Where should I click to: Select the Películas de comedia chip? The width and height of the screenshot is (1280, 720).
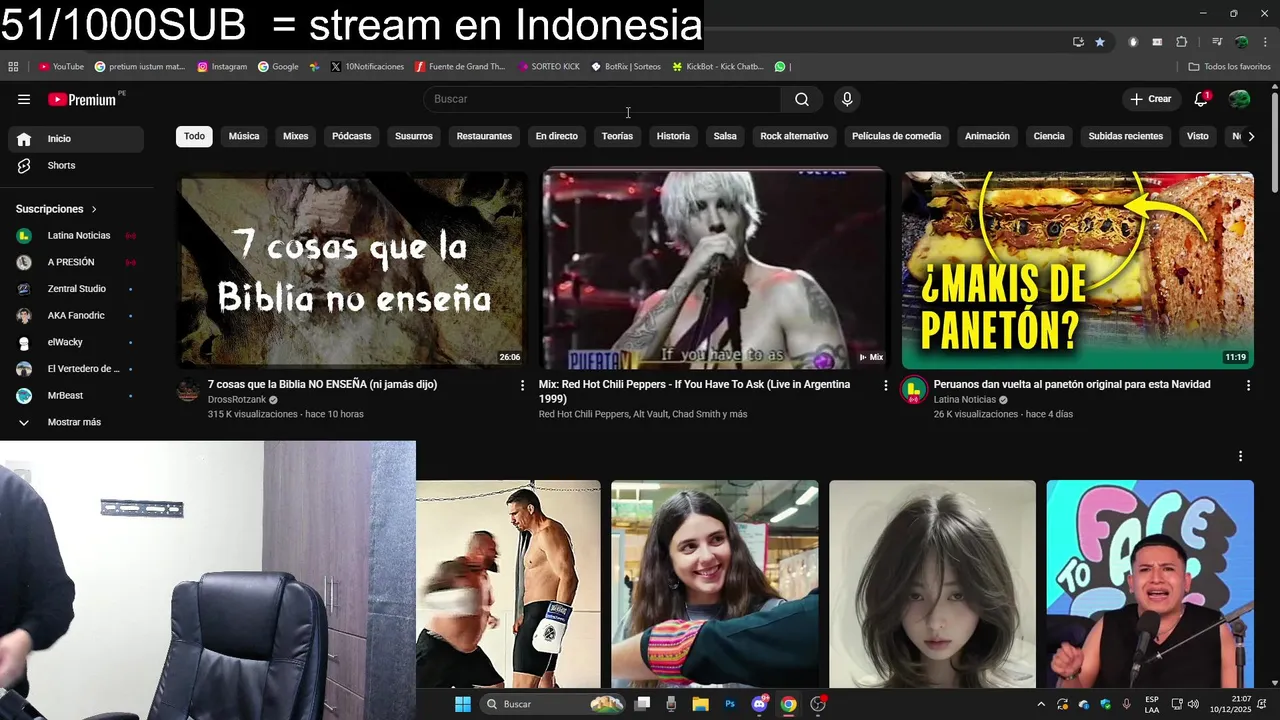click(x=897, y=136)
